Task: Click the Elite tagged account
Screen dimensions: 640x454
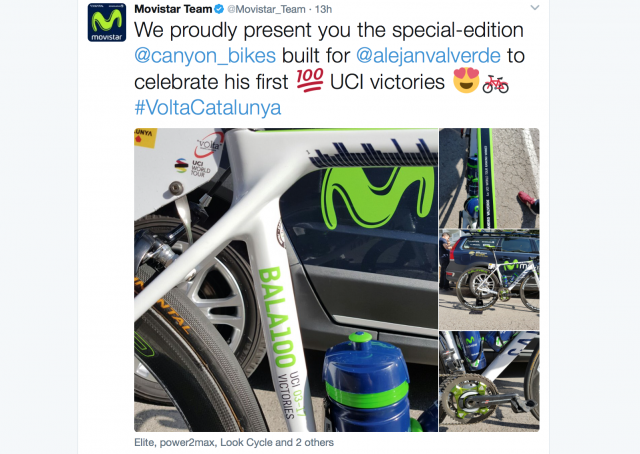Action: [144, 443]
